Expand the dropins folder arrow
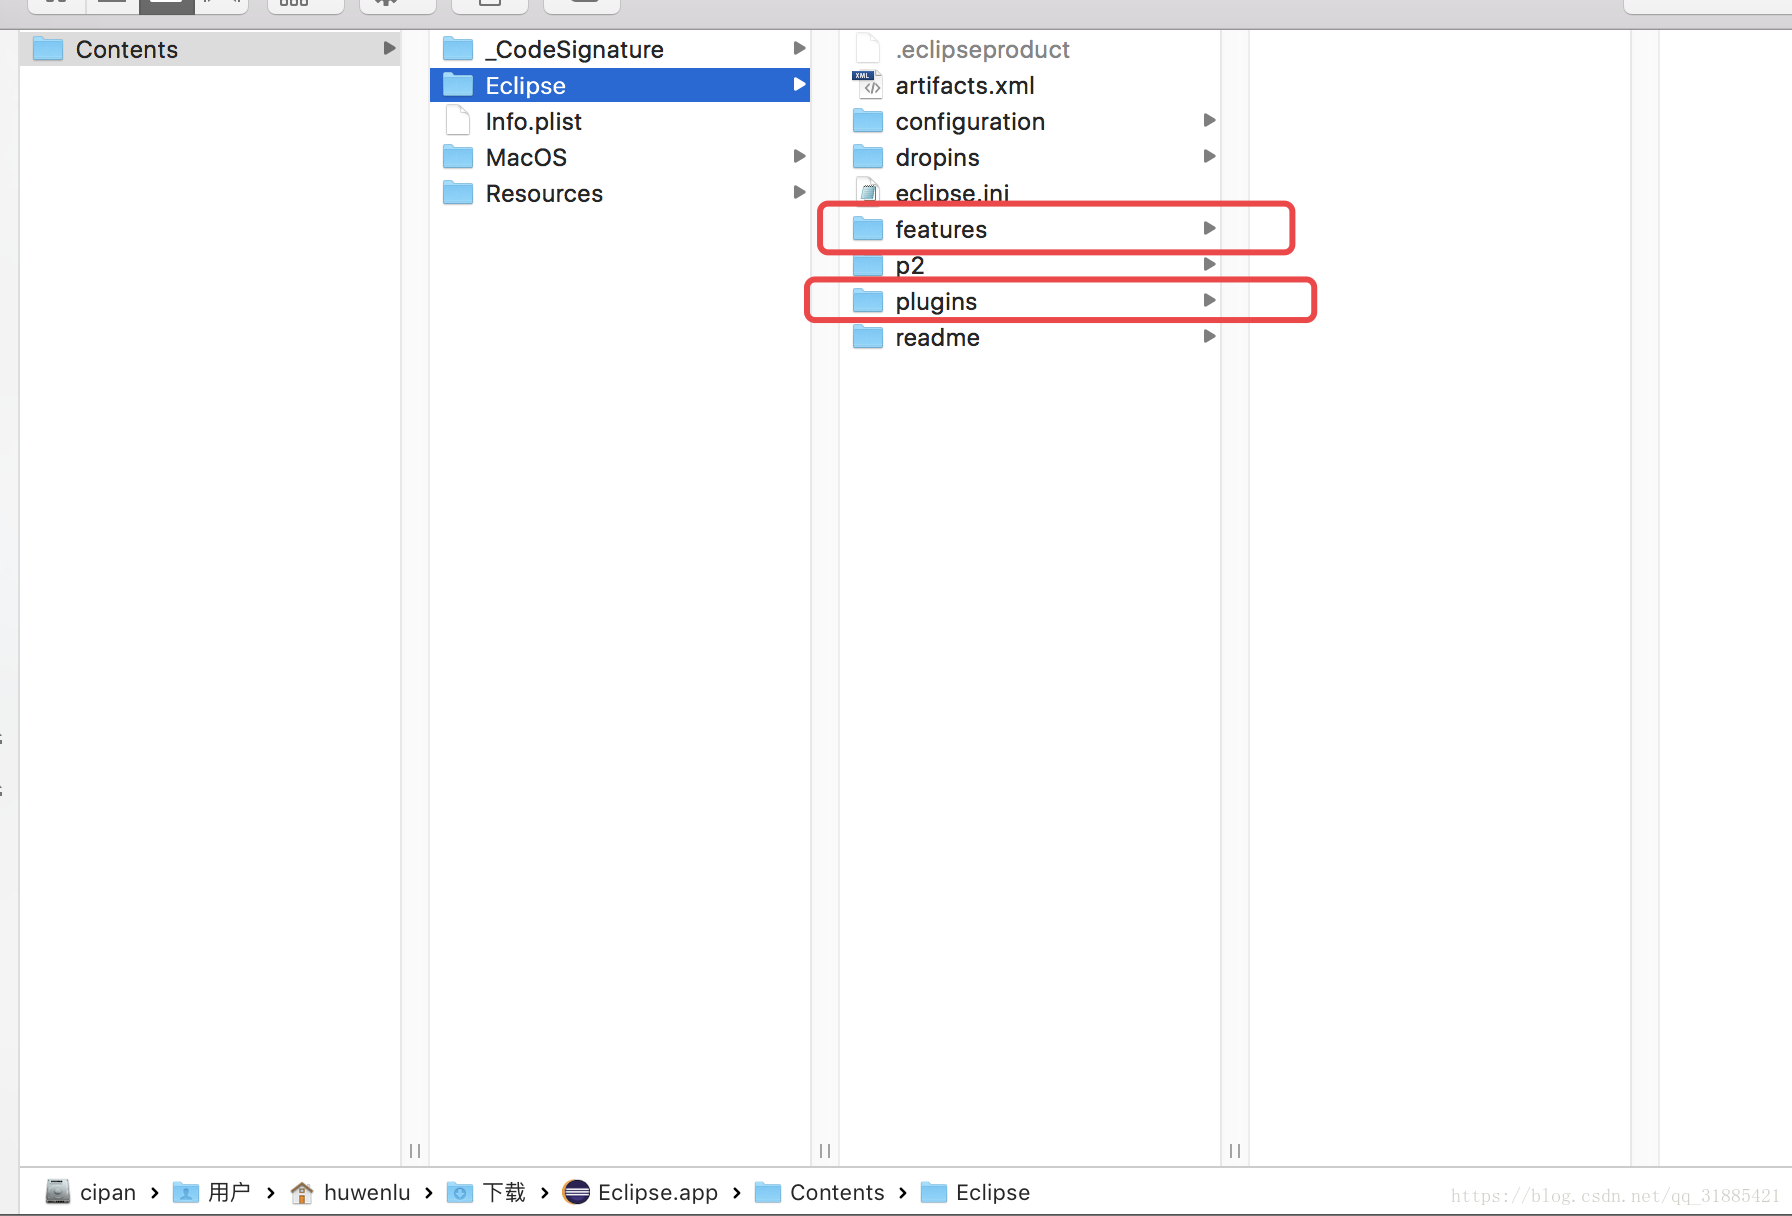Viewport: 1792px width, 1216px height. tap(1209, 157)
